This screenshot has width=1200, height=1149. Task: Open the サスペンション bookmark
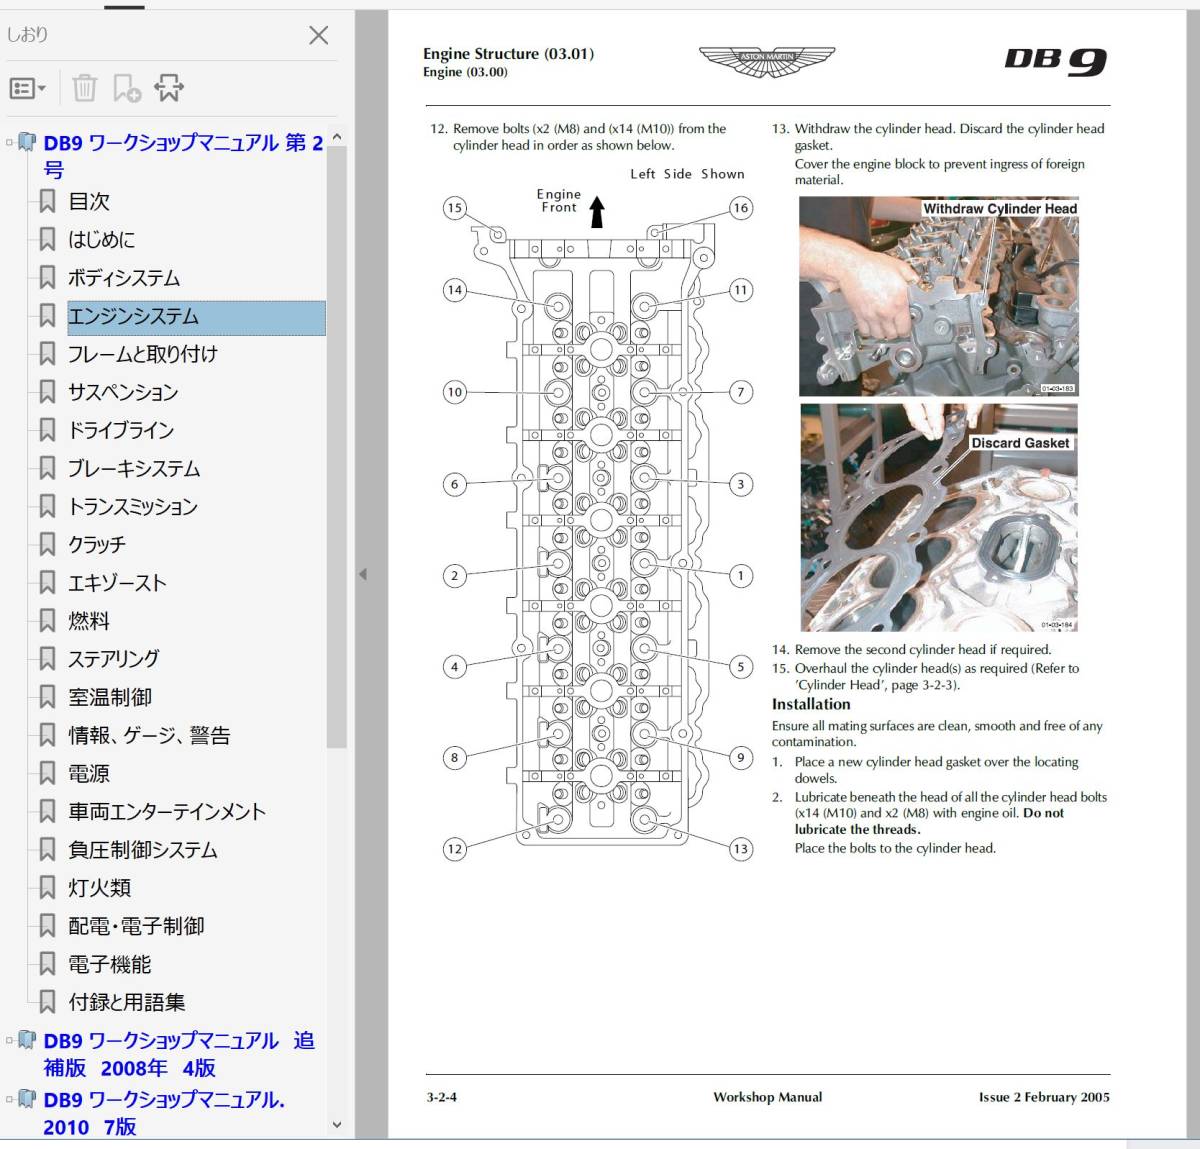tap(123, 392)
